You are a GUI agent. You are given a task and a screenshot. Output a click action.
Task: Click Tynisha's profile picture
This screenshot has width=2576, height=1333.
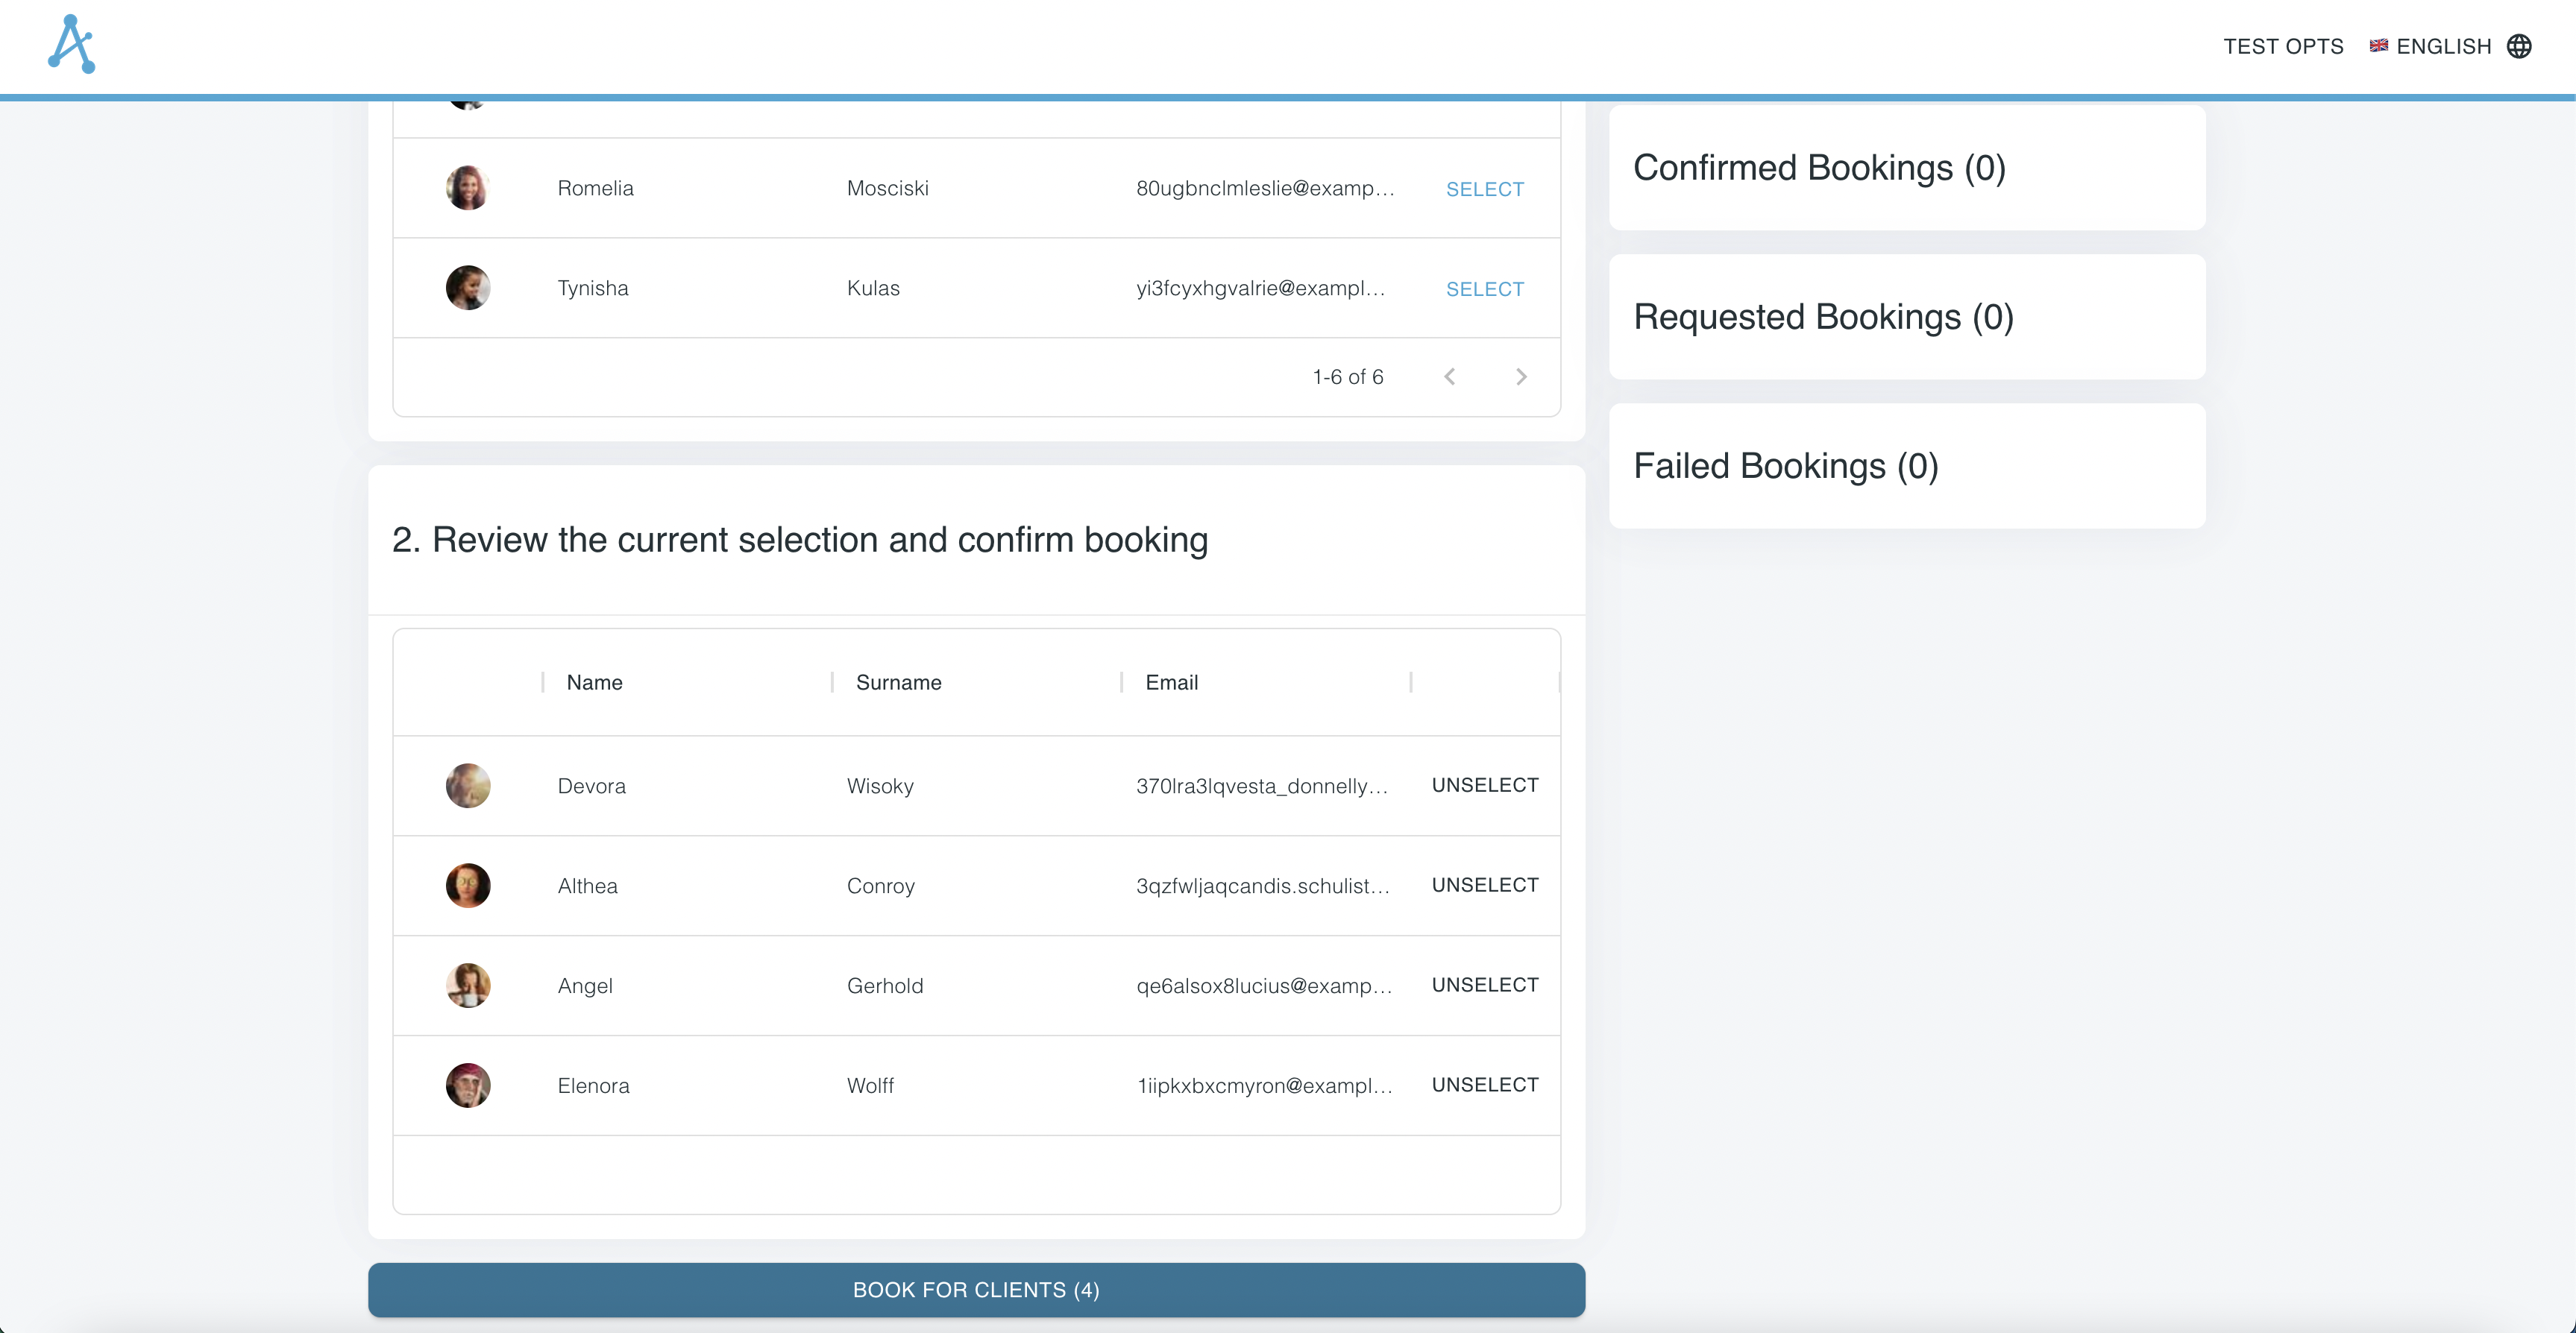click(467, 287)
